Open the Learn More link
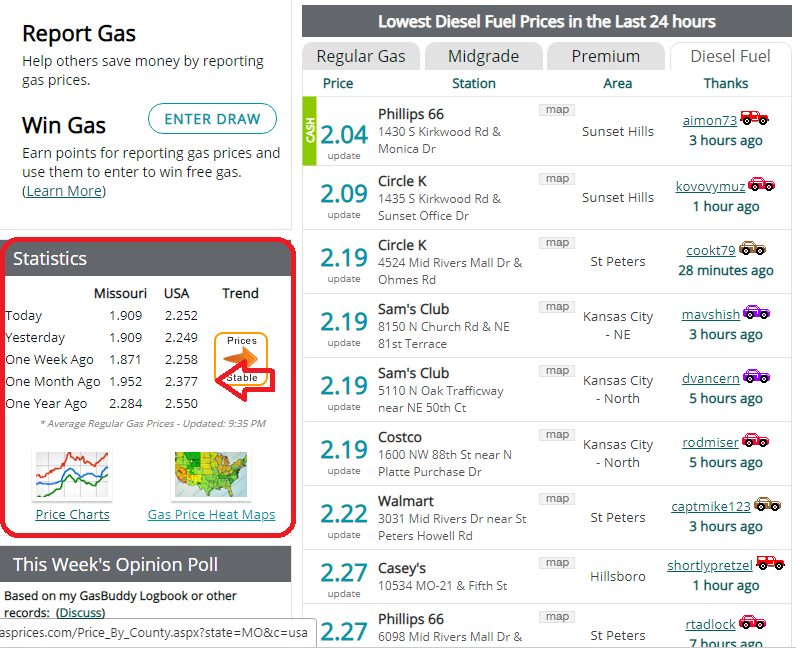 click(x=64, y=191)
